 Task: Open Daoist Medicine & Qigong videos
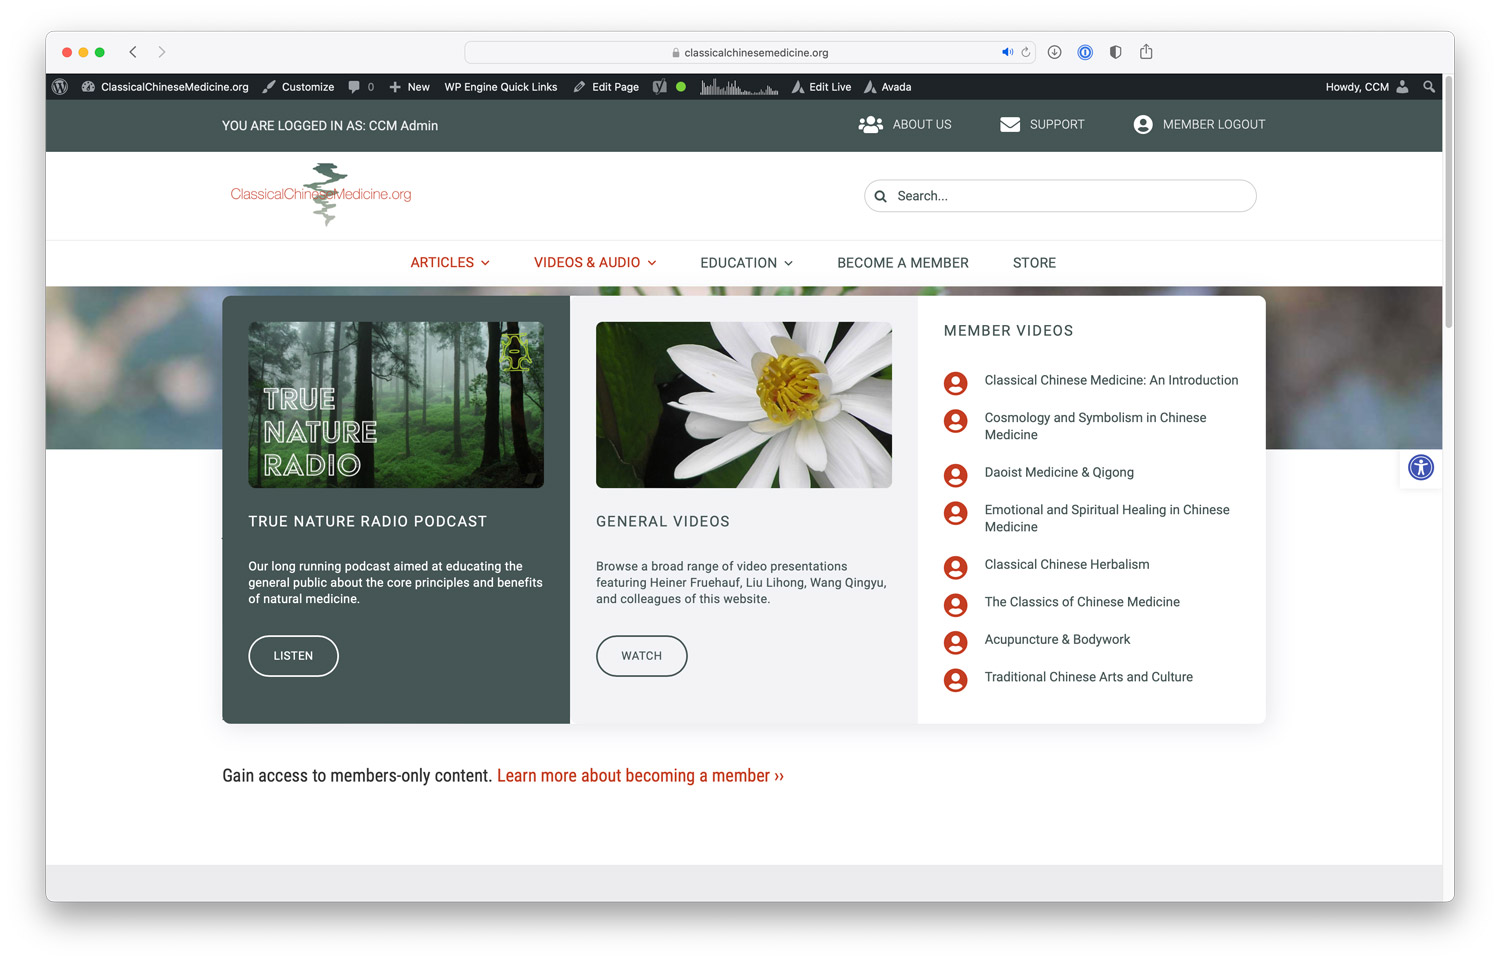[x=1059, y=472]
